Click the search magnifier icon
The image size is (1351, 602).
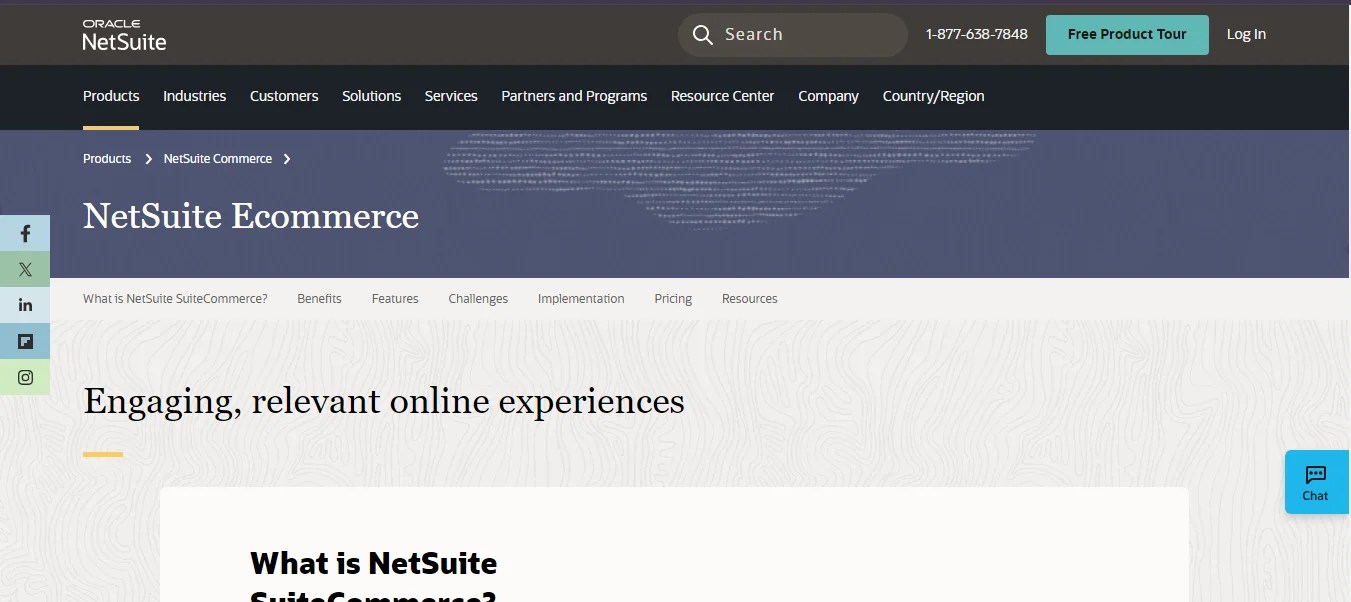coord(703,35)
